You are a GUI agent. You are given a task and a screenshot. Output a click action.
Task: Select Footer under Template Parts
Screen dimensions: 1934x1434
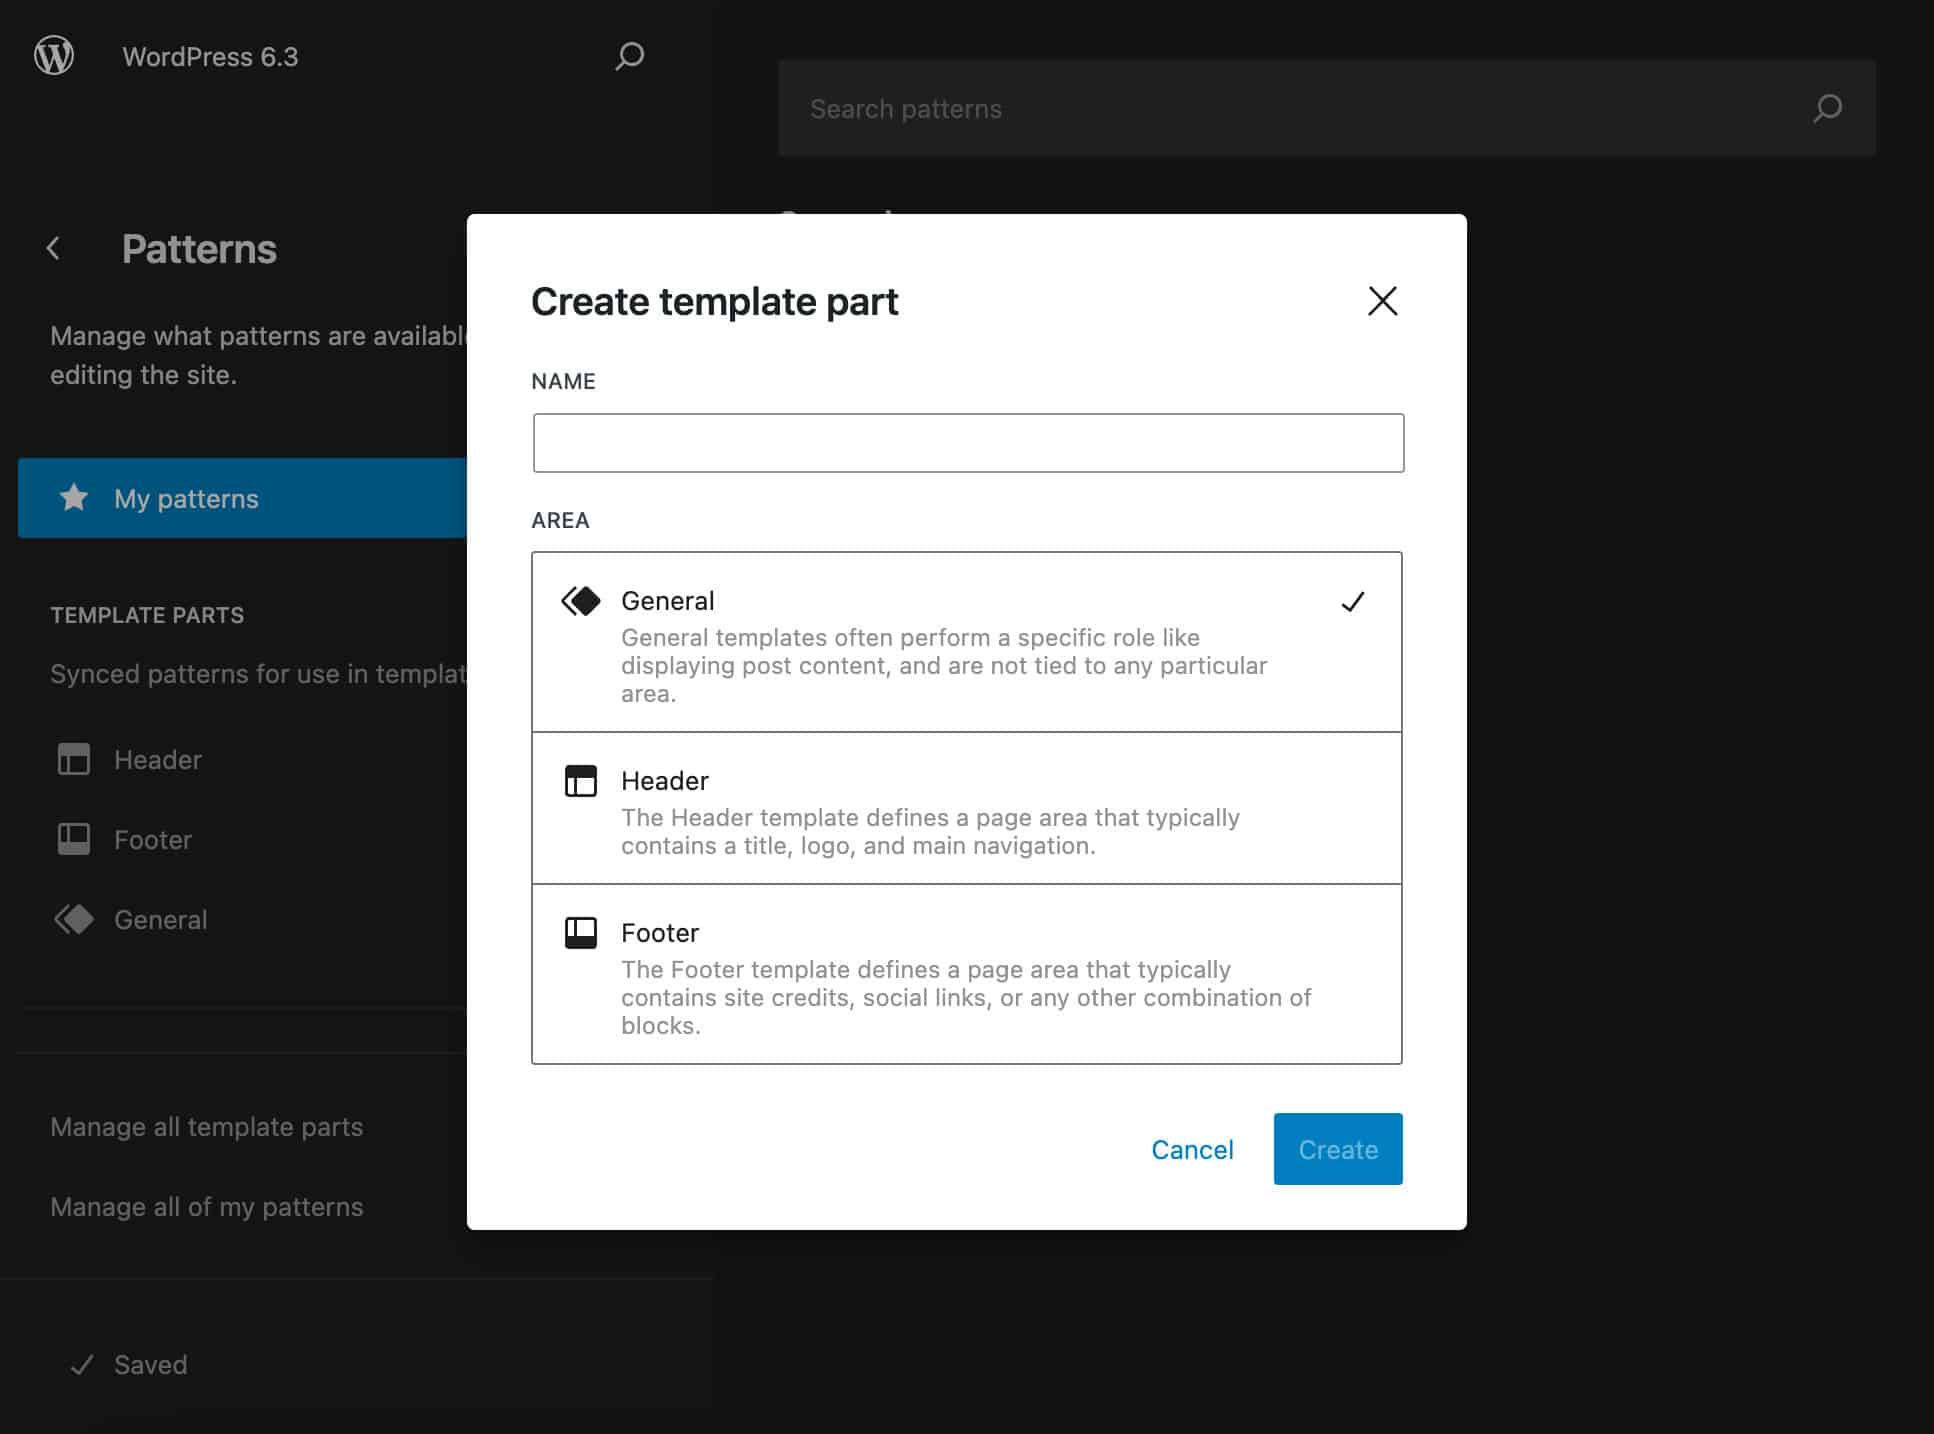point(152,839)
